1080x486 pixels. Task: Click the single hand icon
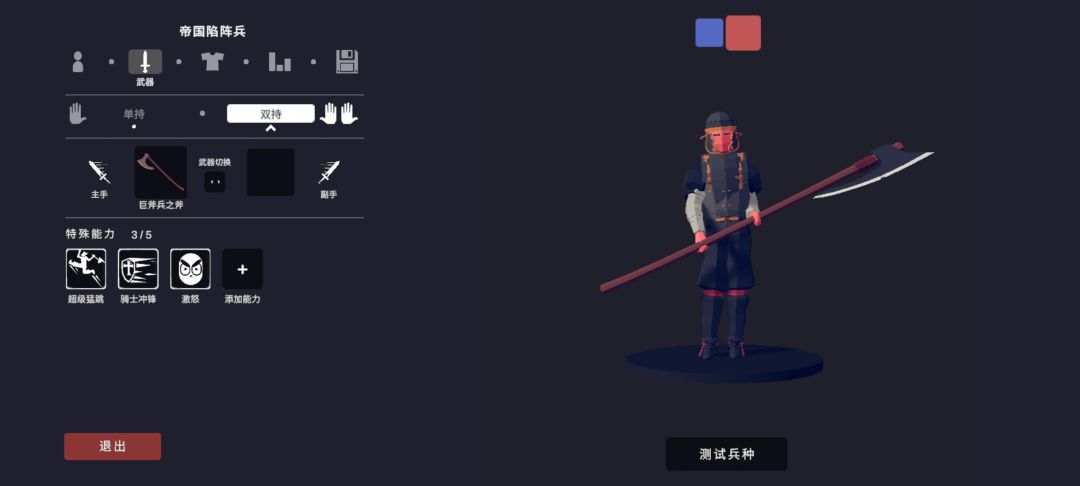pyautogui.click(x=78, y=114)
